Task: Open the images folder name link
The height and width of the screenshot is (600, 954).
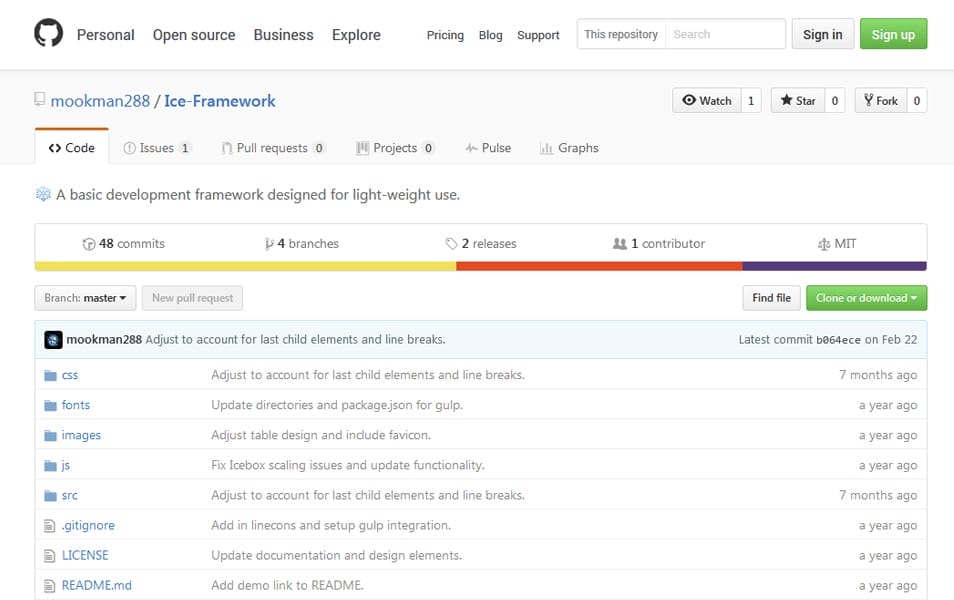Action: [81, 435]
